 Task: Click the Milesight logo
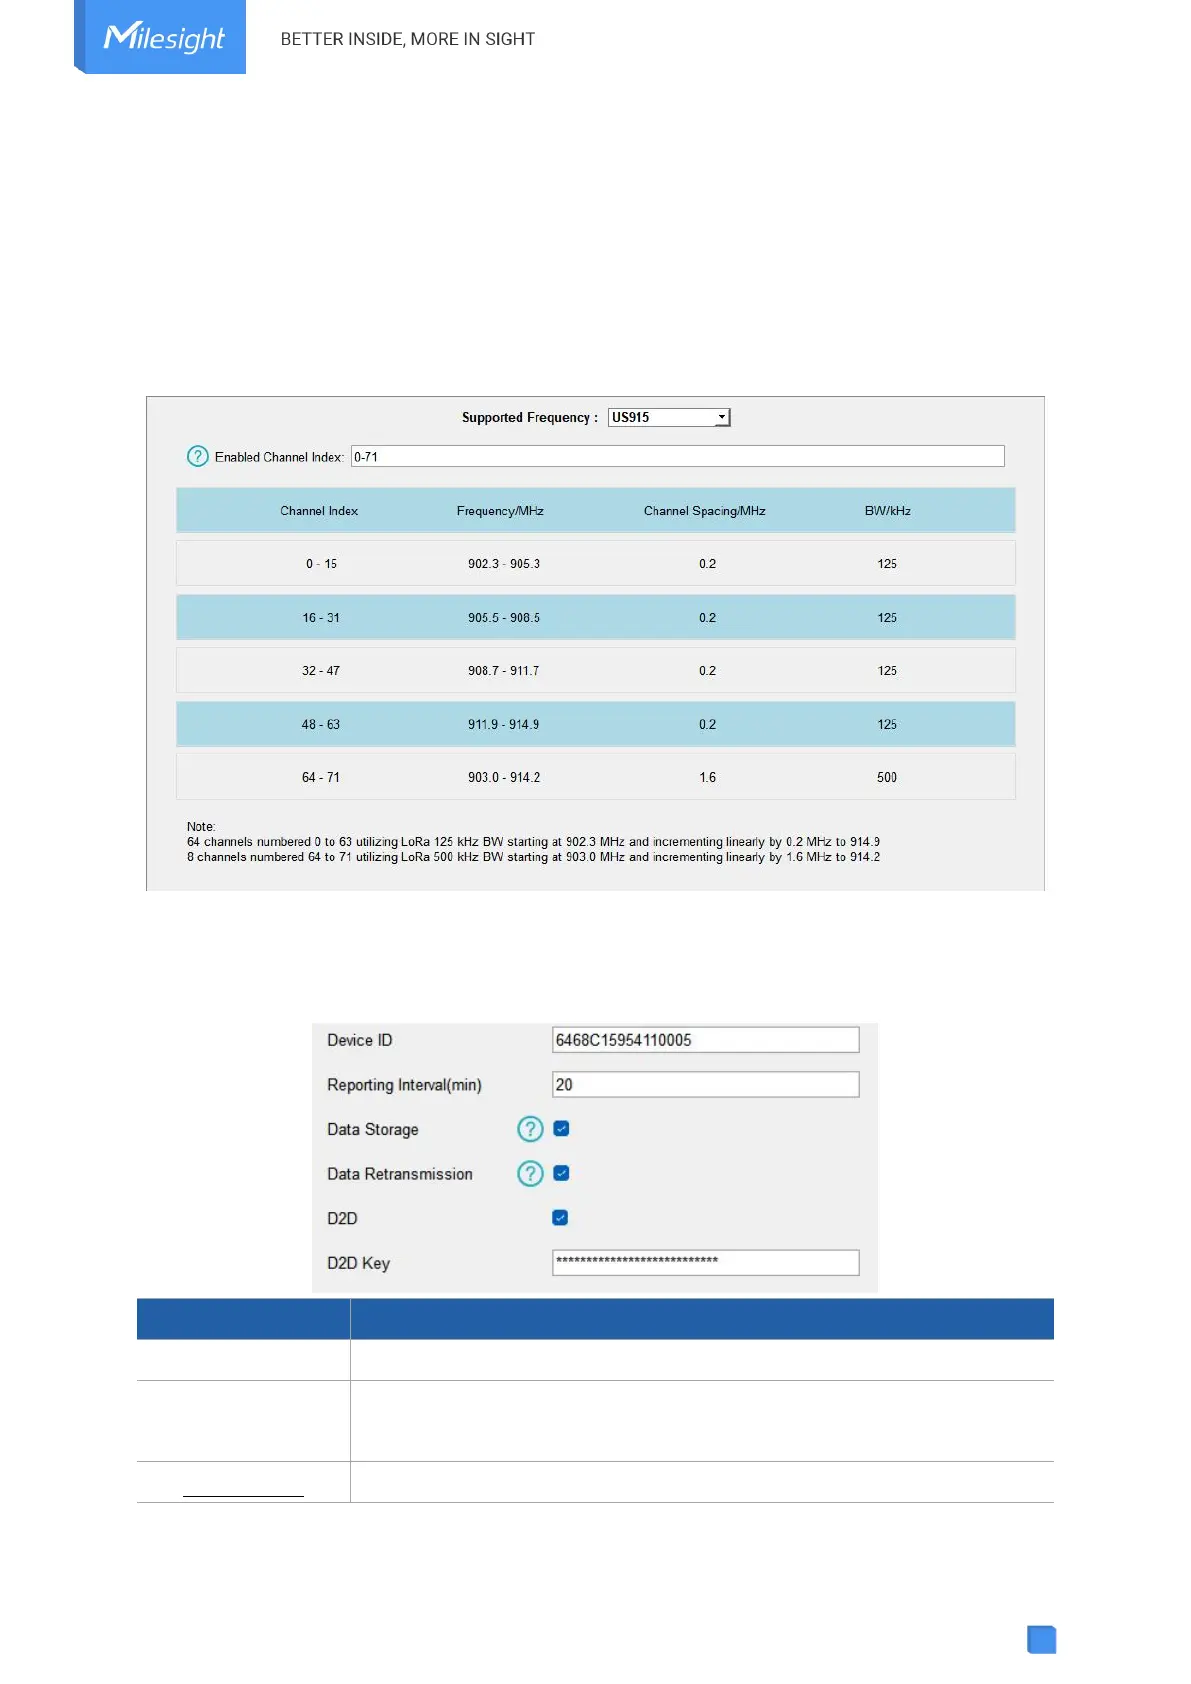160,37
